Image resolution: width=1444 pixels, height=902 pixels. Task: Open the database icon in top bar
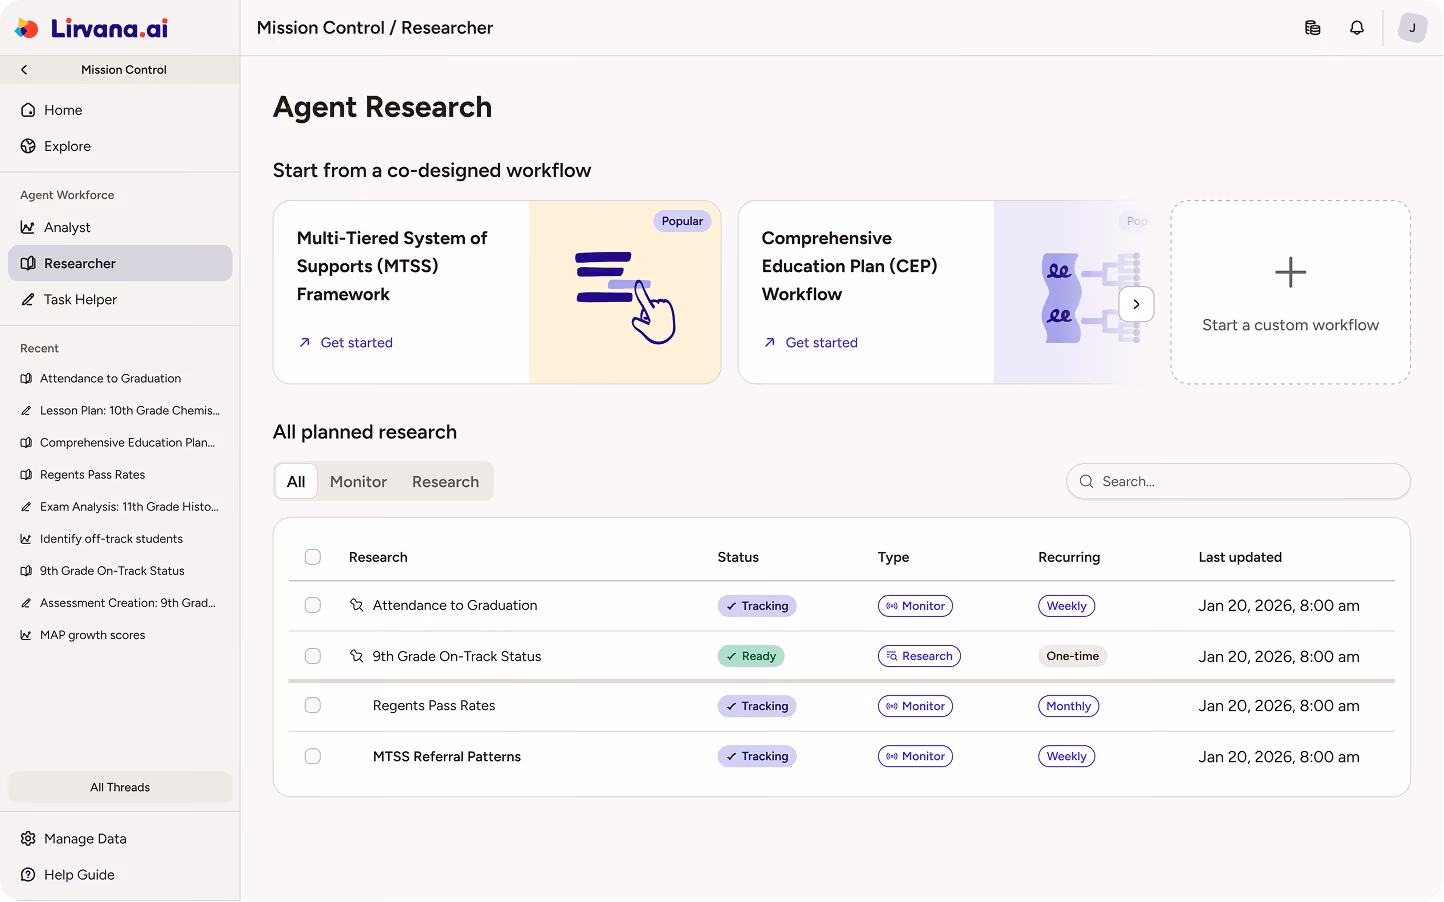click(1313, 28)
